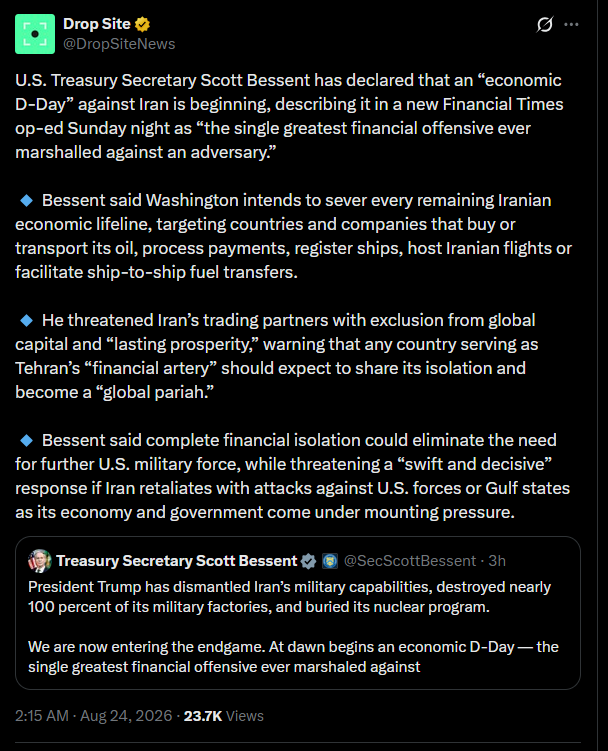Open the Drop Site display name link

(x=97, y=24)
